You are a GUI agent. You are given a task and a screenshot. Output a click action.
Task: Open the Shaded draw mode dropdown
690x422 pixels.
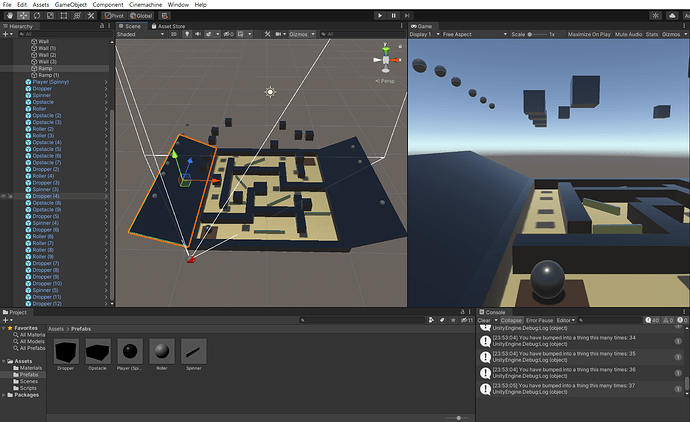coord(138,34)
